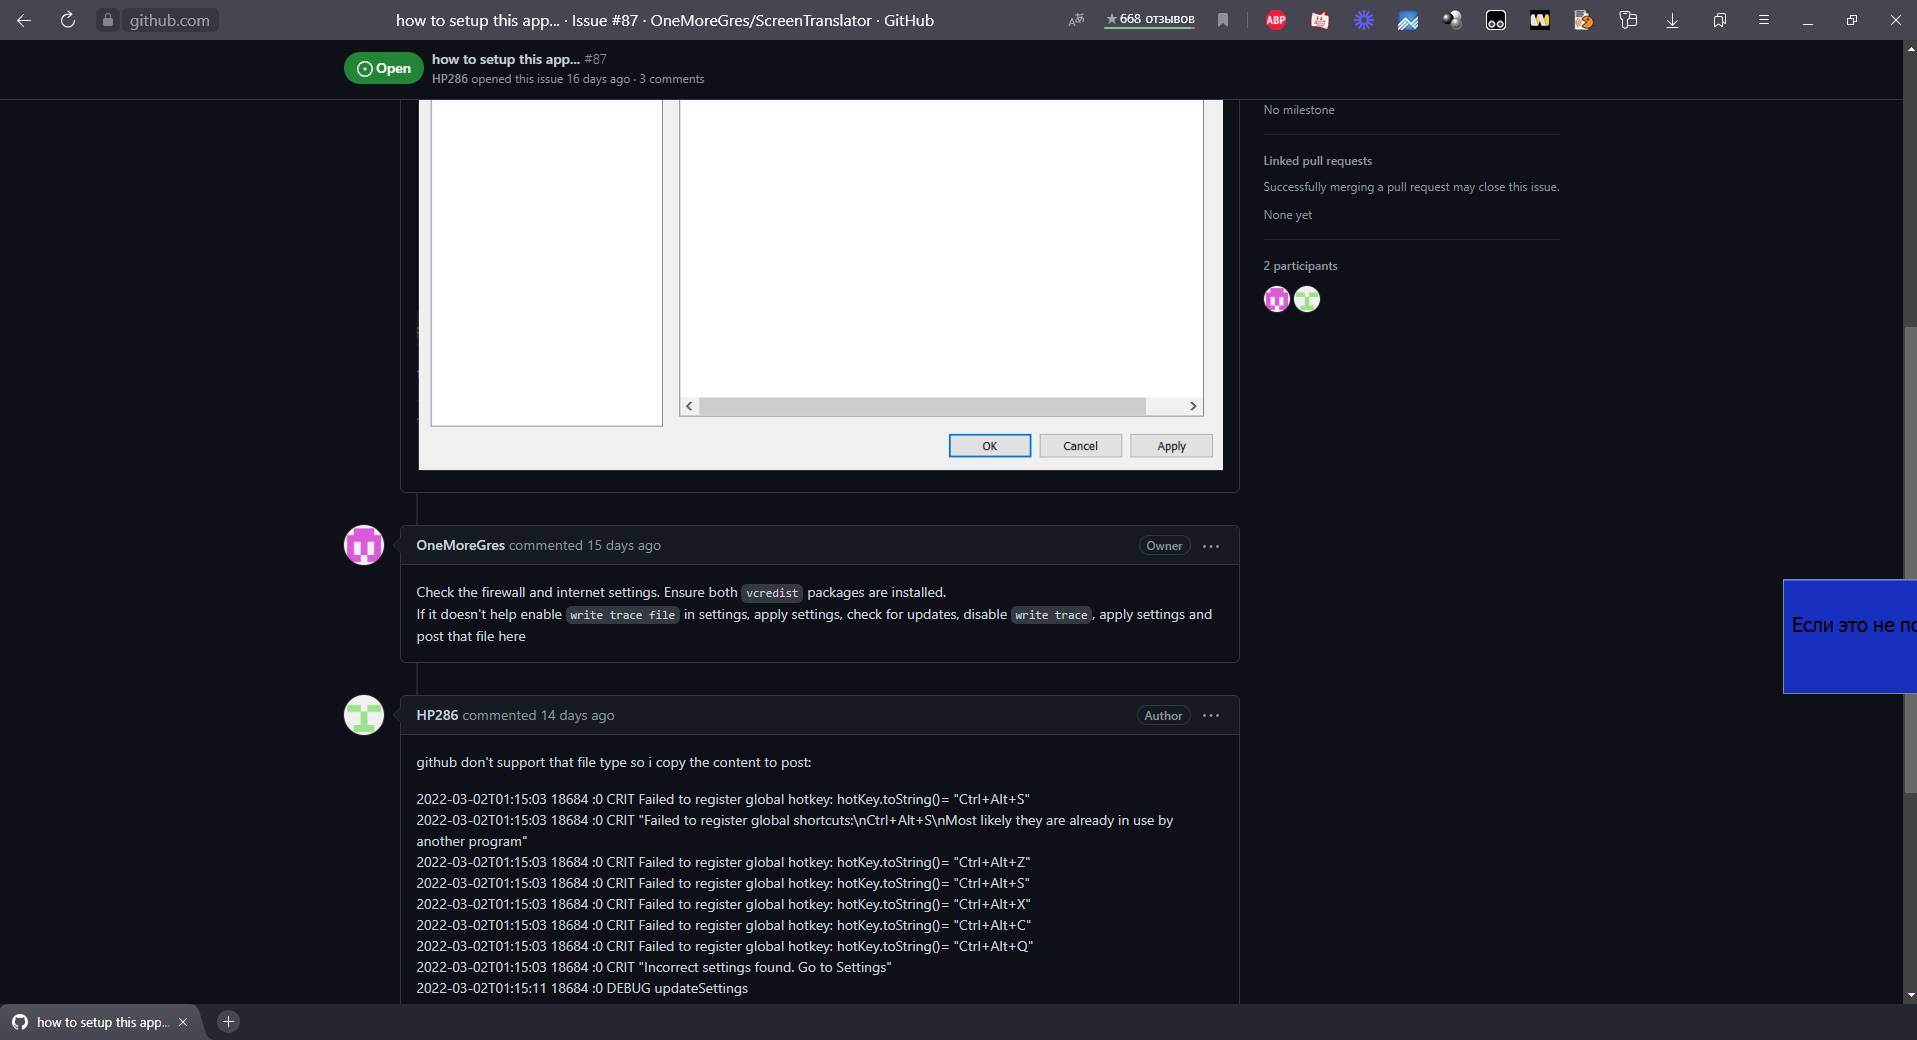Open the browser hamburger menu
The image size is (1917, 1040).
pyautogui.click(x=1764, y=19)
